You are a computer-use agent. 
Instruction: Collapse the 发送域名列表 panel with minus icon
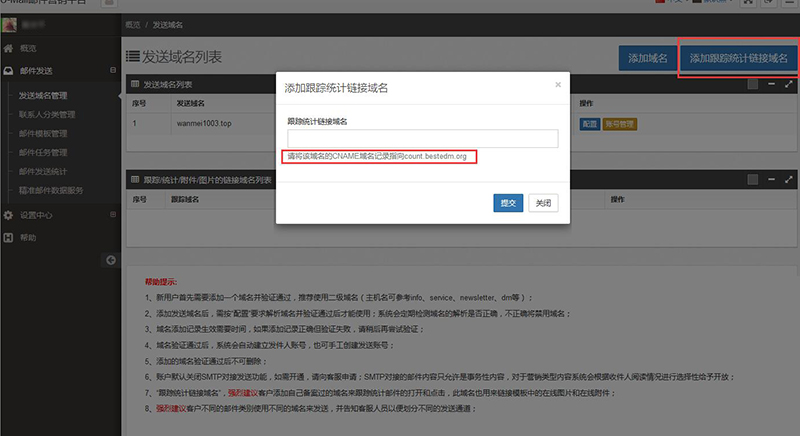[772, 85]
